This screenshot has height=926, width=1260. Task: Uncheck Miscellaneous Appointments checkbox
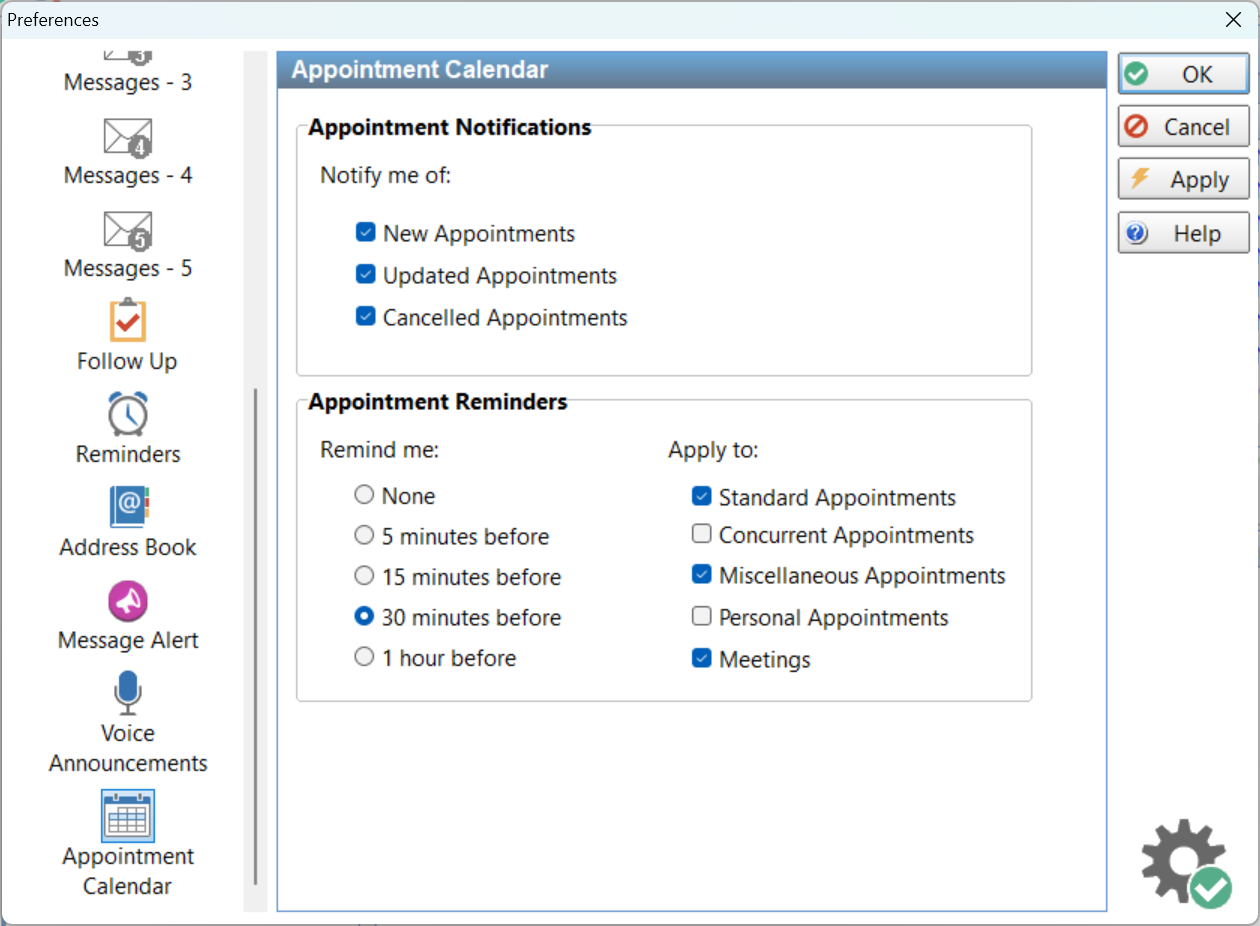[x=702, y=576]
